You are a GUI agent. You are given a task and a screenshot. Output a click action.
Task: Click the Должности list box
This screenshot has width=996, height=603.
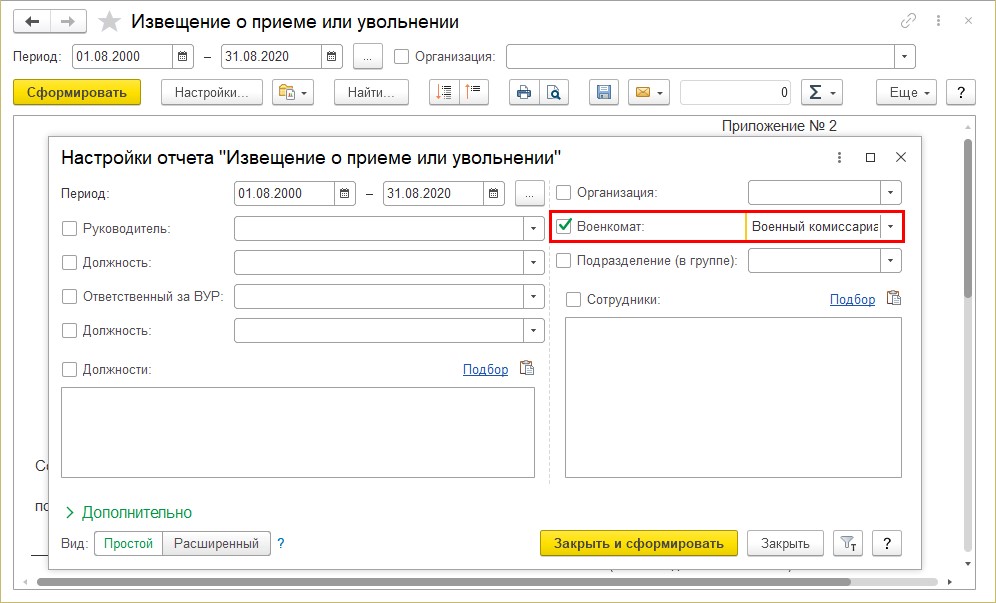pos(298,432)
